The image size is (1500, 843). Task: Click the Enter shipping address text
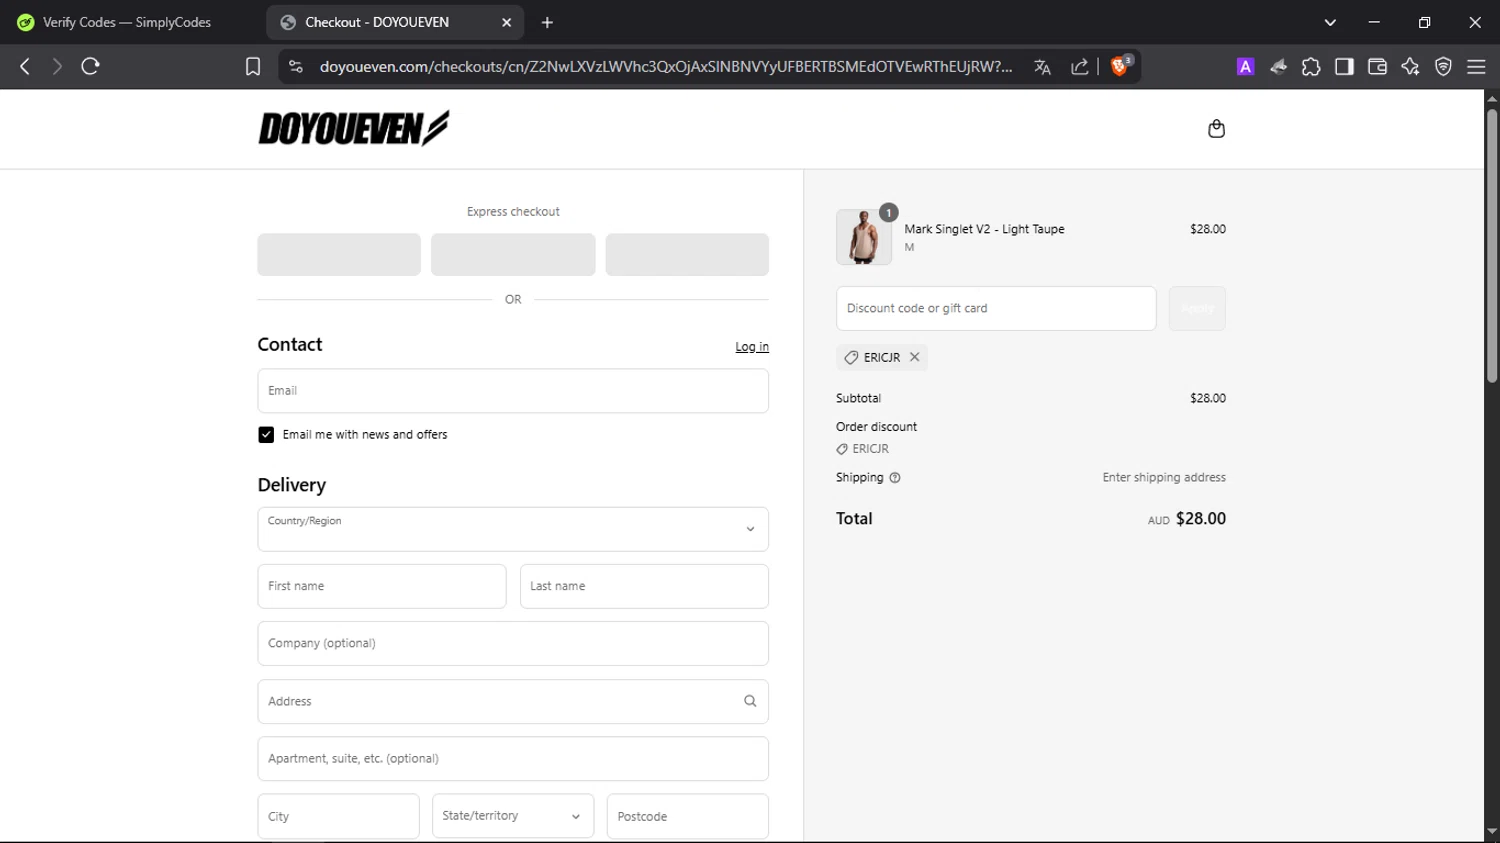[x=1164, y=478]
